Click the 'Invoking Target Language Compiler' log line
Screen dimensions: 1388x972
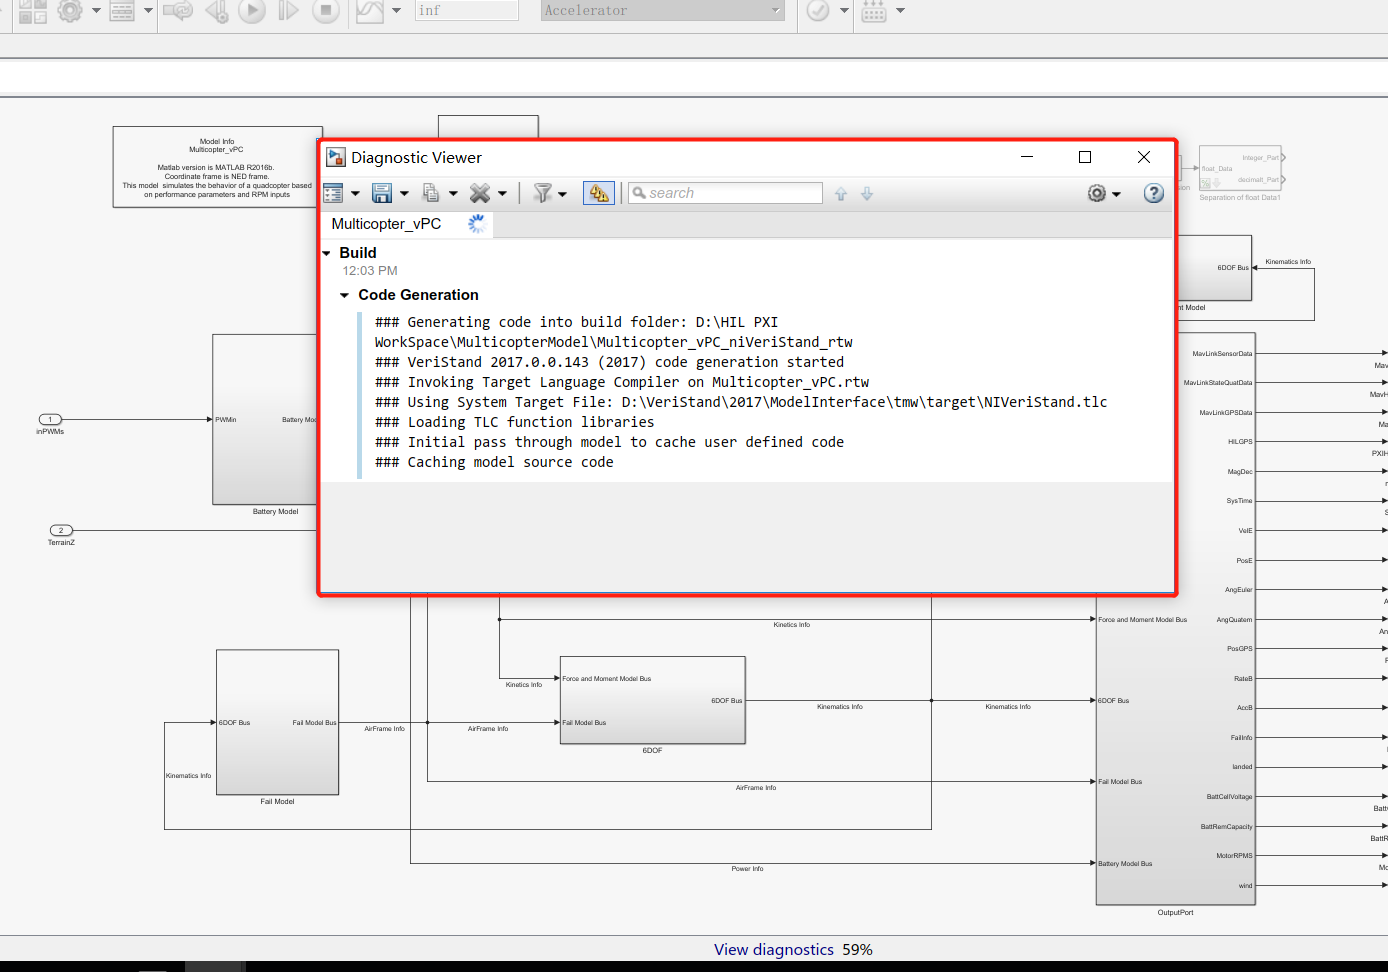[622, 382]
